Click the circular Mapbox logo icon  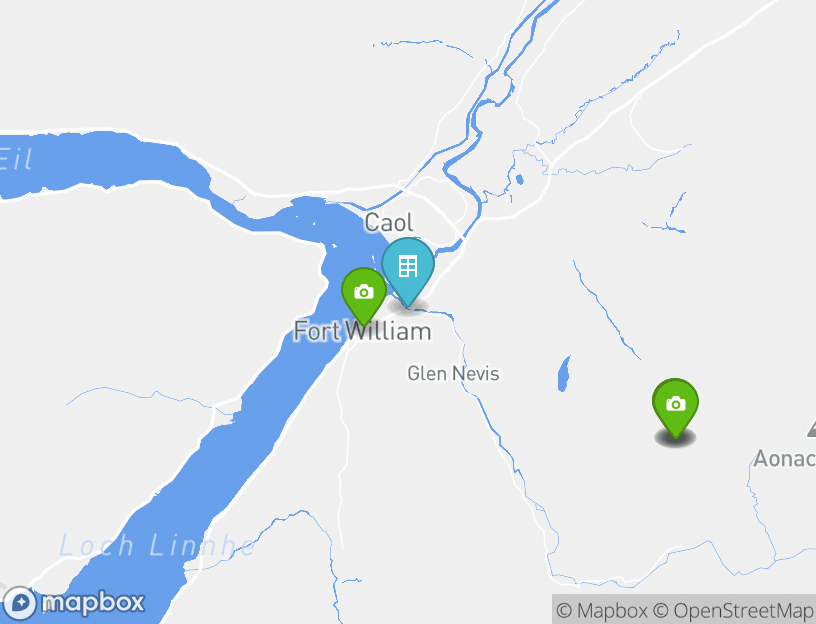(19, 604)
